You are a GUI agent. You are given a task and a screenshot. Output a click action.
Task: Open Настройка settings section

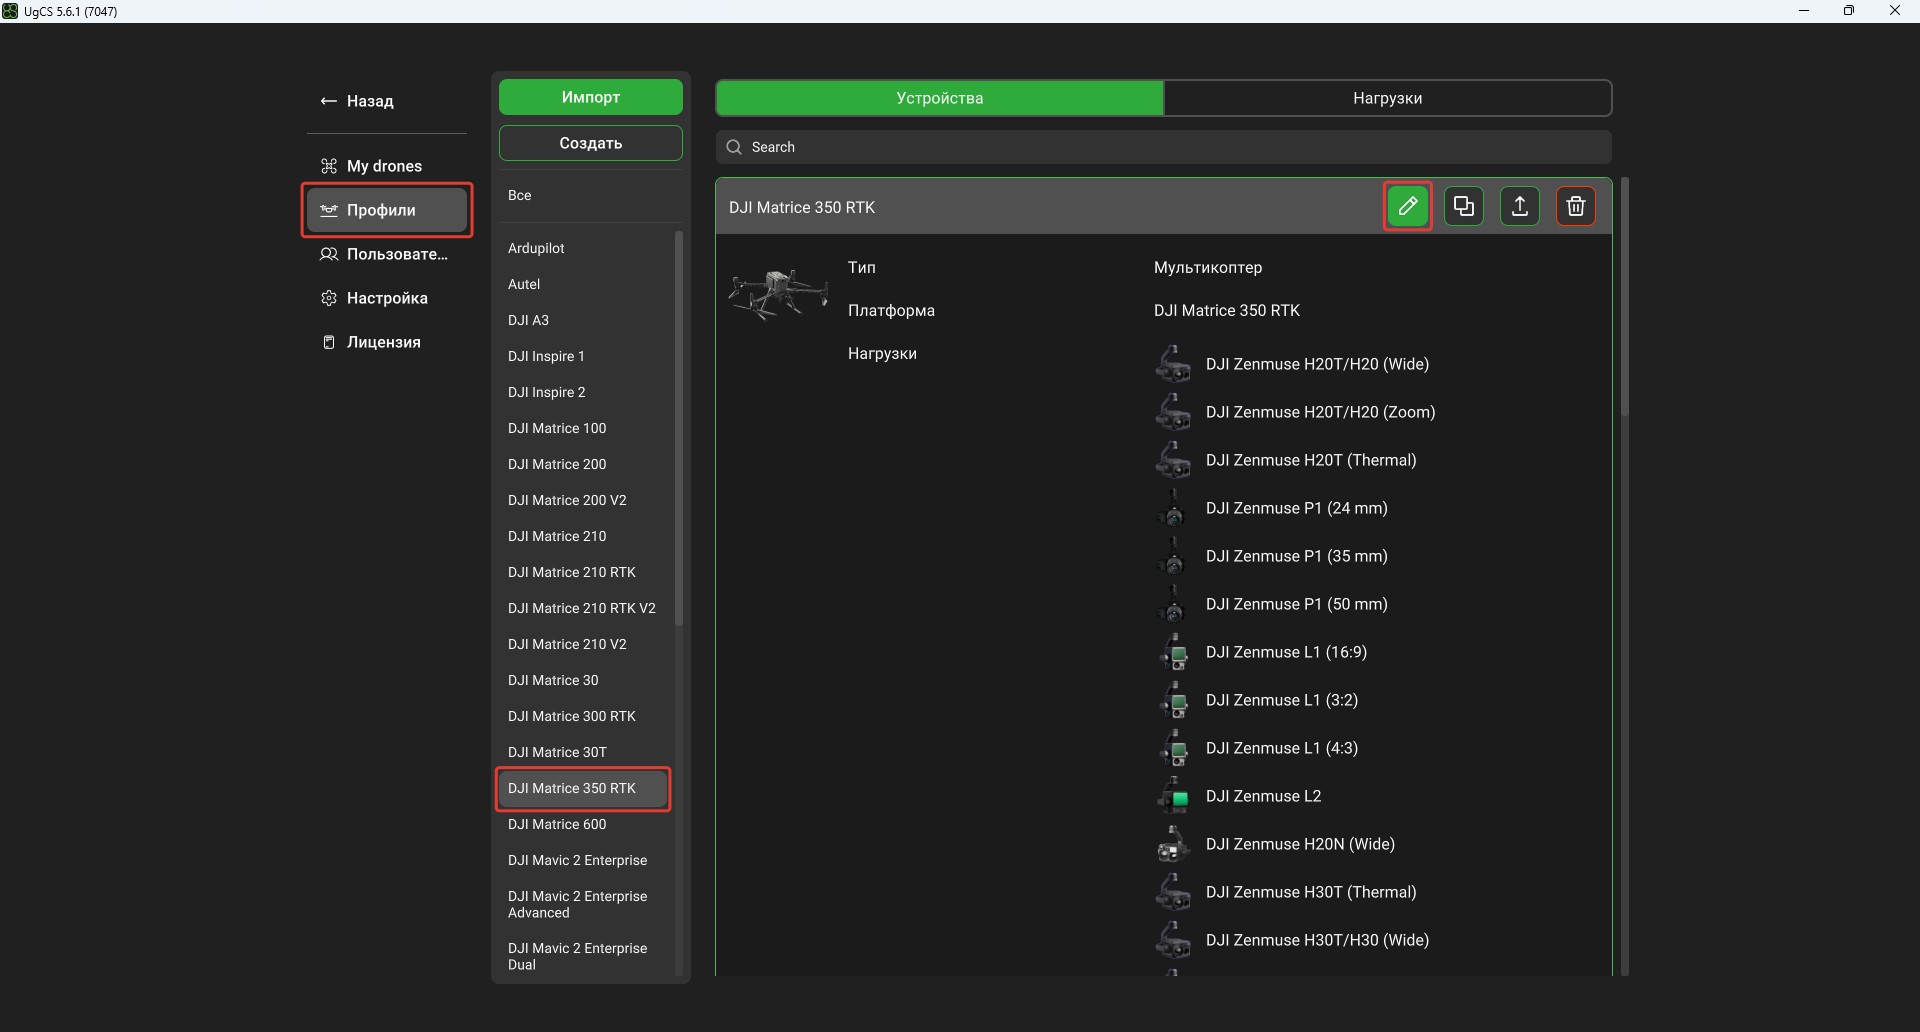click(387, 298)
